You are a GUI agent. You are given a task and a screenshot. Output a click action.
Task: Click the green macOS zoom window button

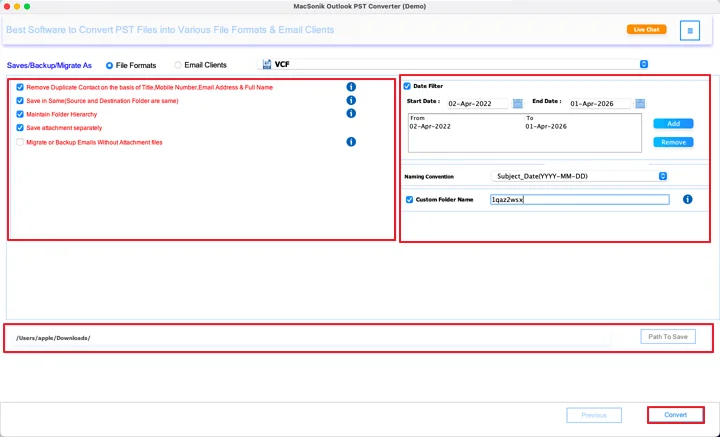[x=27, y=6]
